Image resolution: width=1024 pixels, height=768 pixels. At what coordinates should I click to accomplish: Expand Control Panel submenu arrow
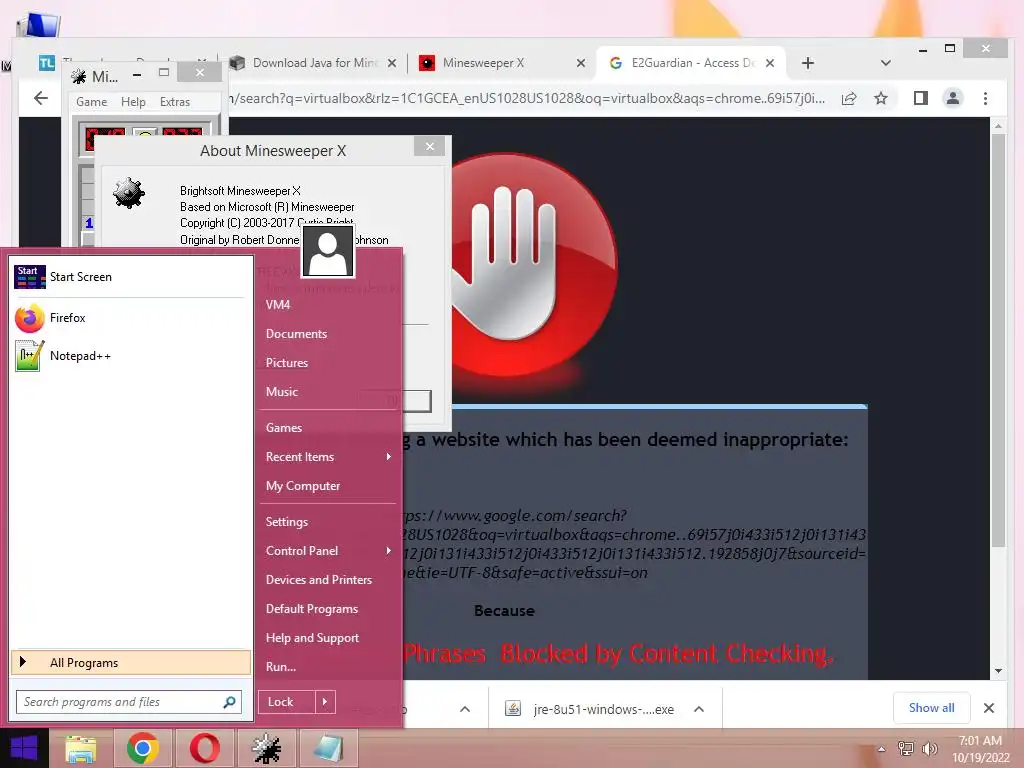(x=389, y=551)
